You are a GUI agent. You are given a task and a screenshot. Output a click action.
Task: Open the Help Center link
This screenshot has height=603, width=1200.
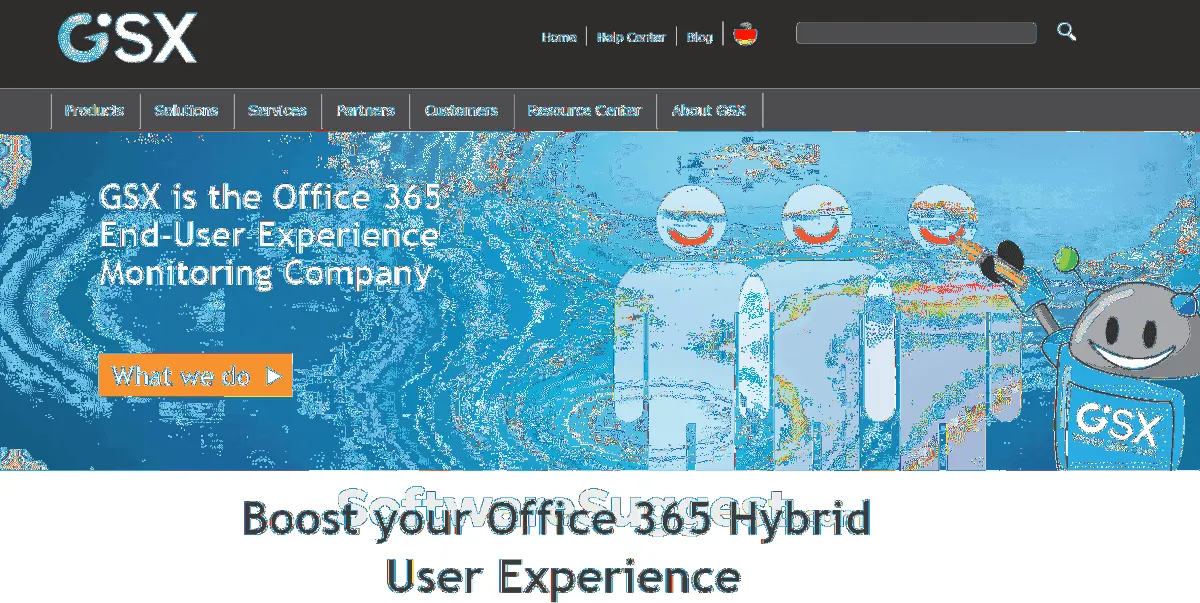631,37
